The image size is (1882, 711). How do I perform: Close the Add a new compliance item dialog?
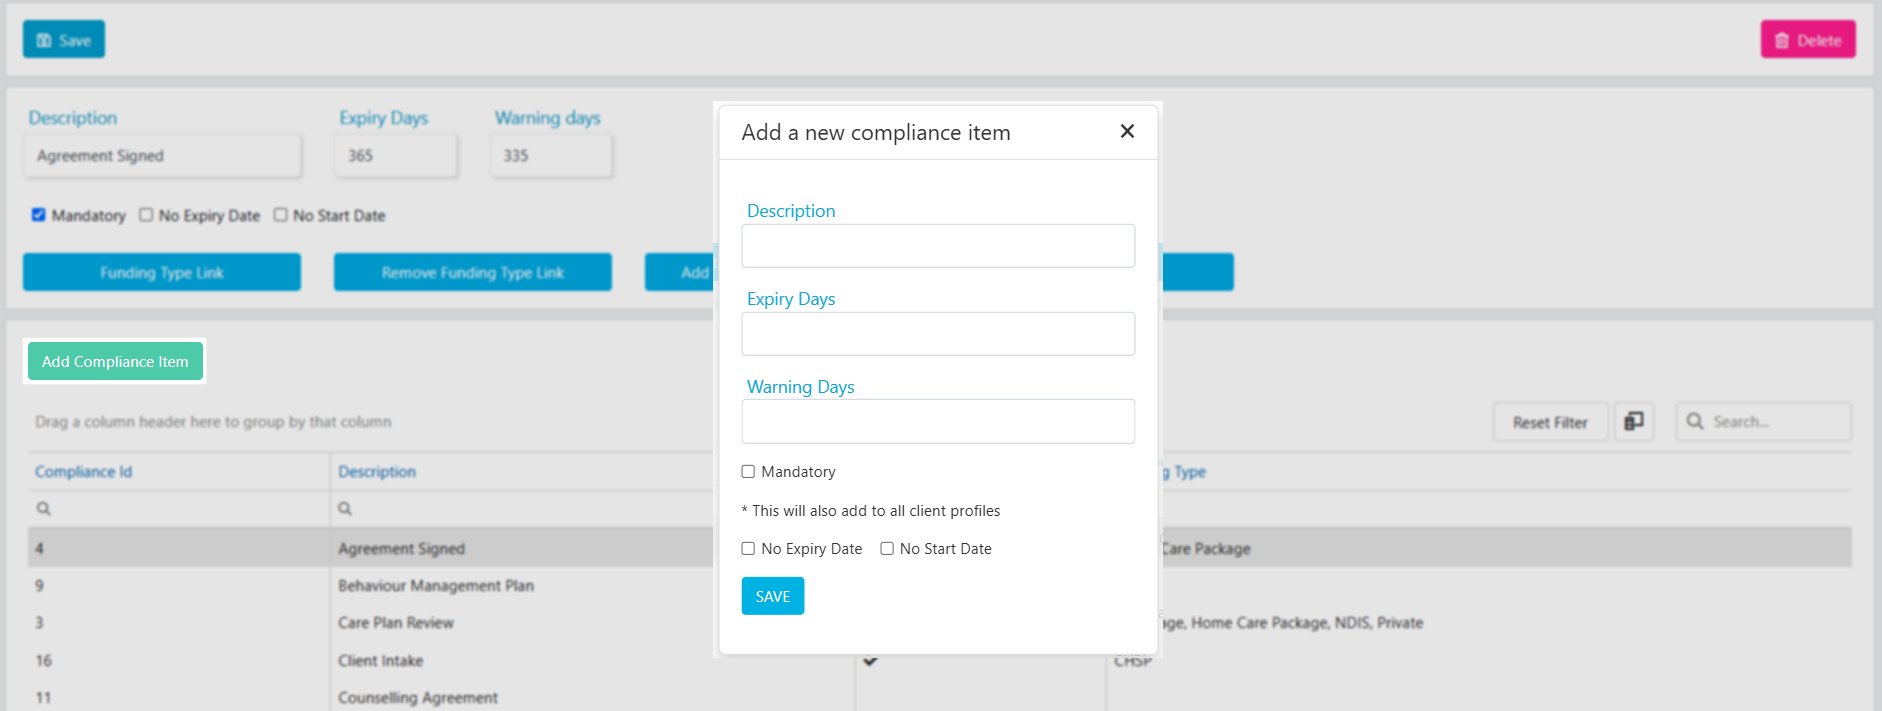1127,131
